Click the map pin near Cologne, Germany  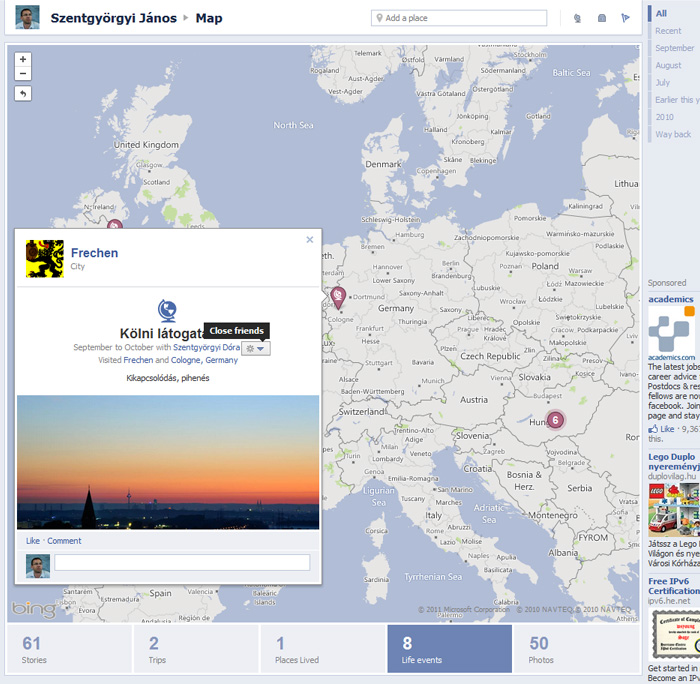tap(338, 298)
